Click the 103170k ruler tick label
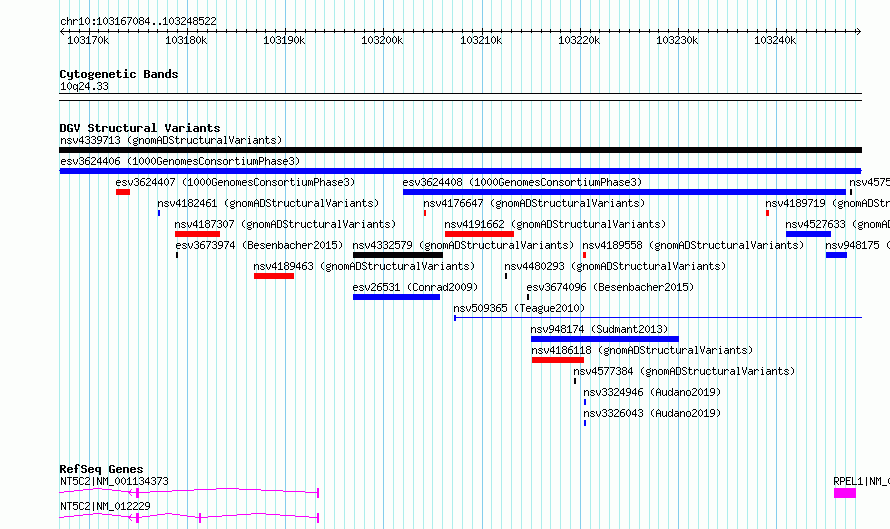This screenshot has height=529, width=890. coord(88,40)
